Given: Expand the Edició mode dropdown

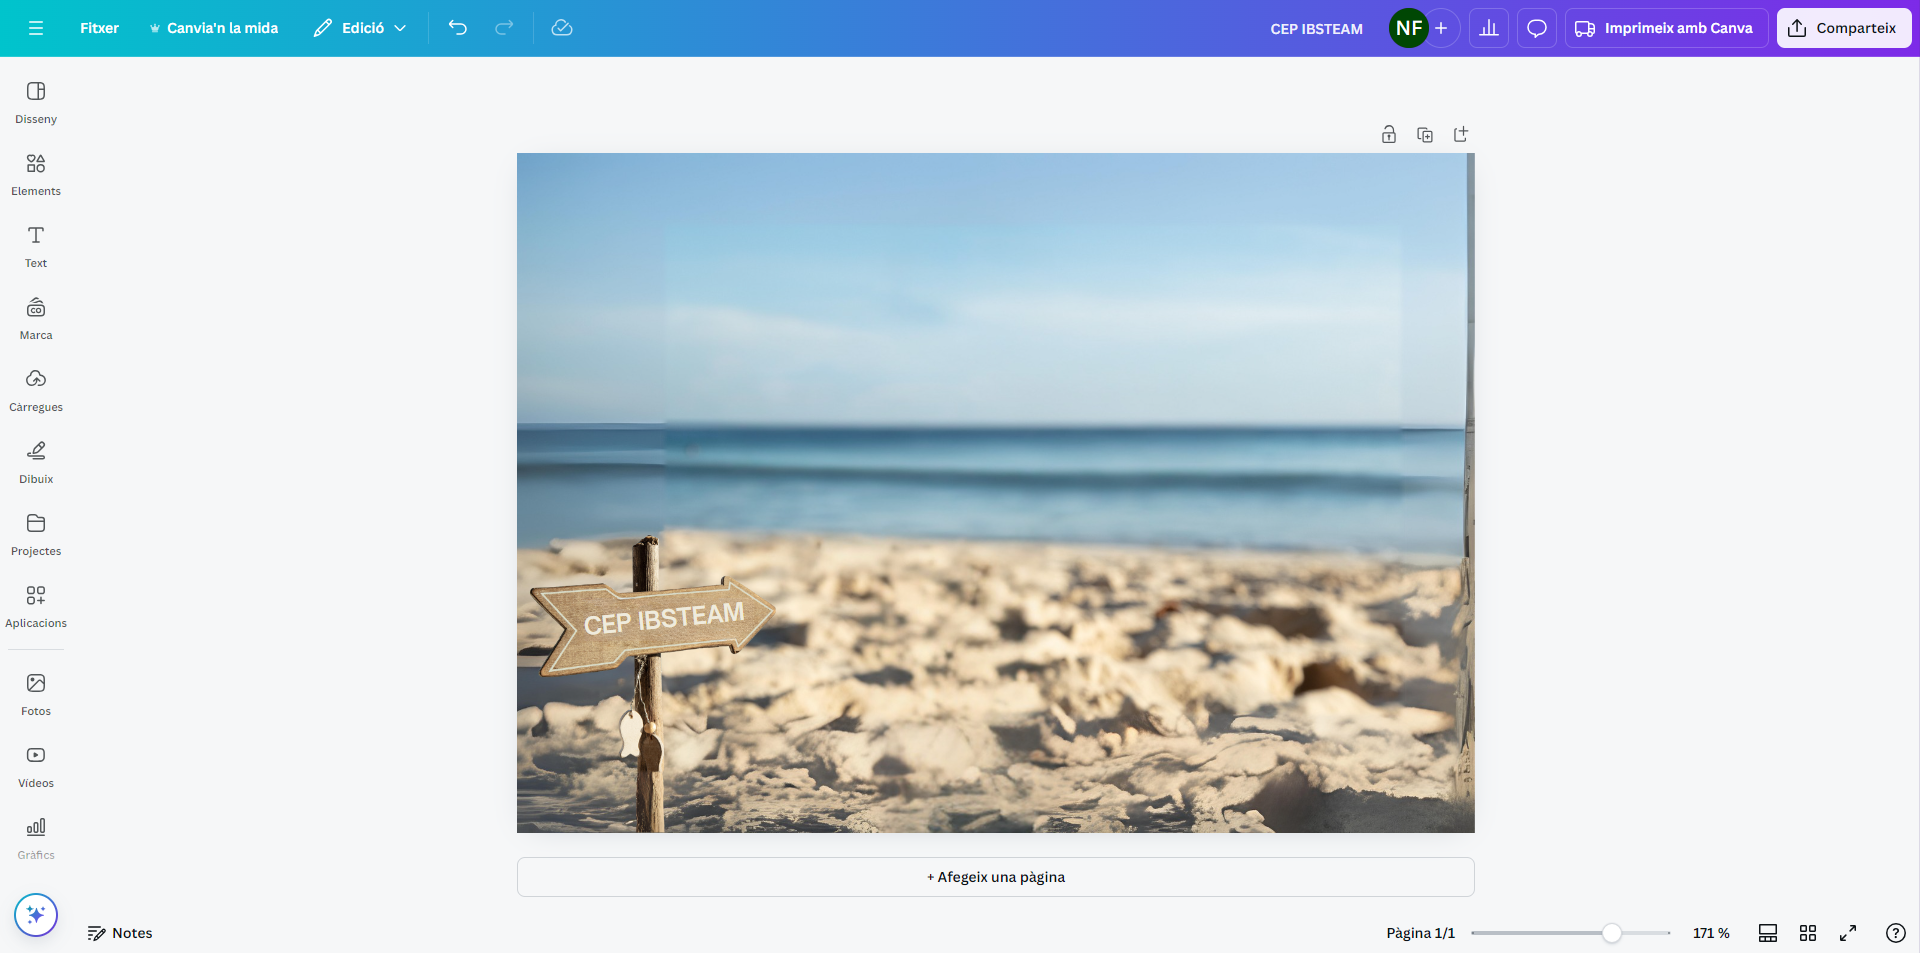Looking at the screenshot, I should coord(360,28).
